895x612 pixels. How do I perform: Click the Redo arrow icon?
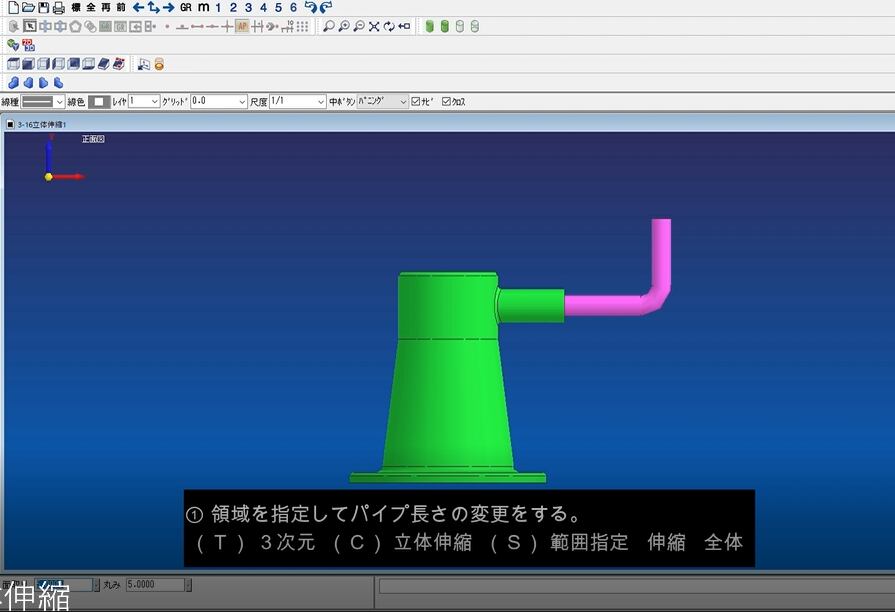pyautogui.click(x=326, y=7)
